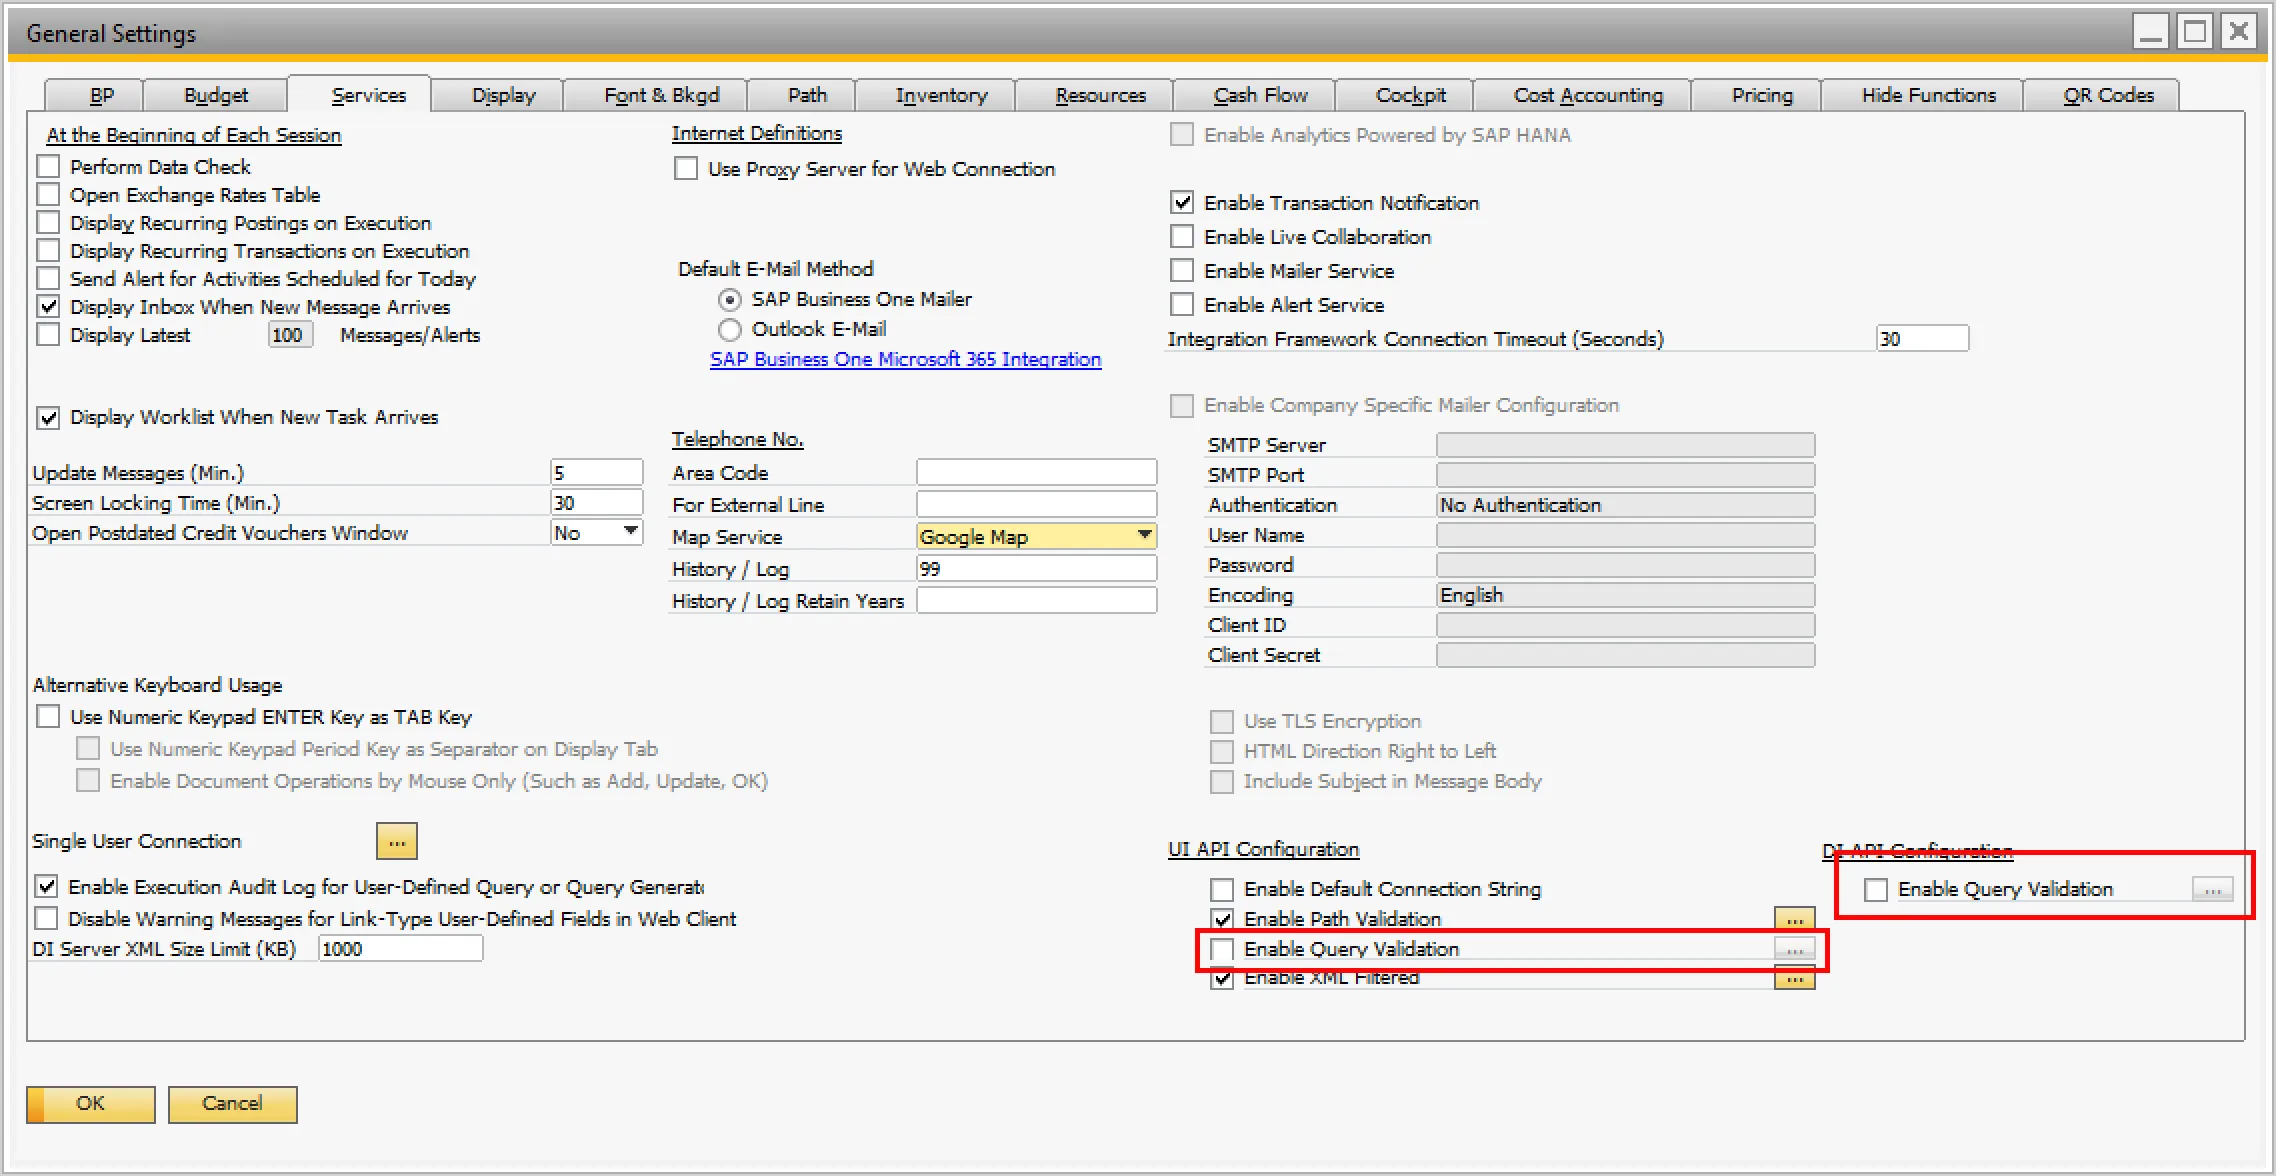Click the For External Line field

tap(1036, 504)
